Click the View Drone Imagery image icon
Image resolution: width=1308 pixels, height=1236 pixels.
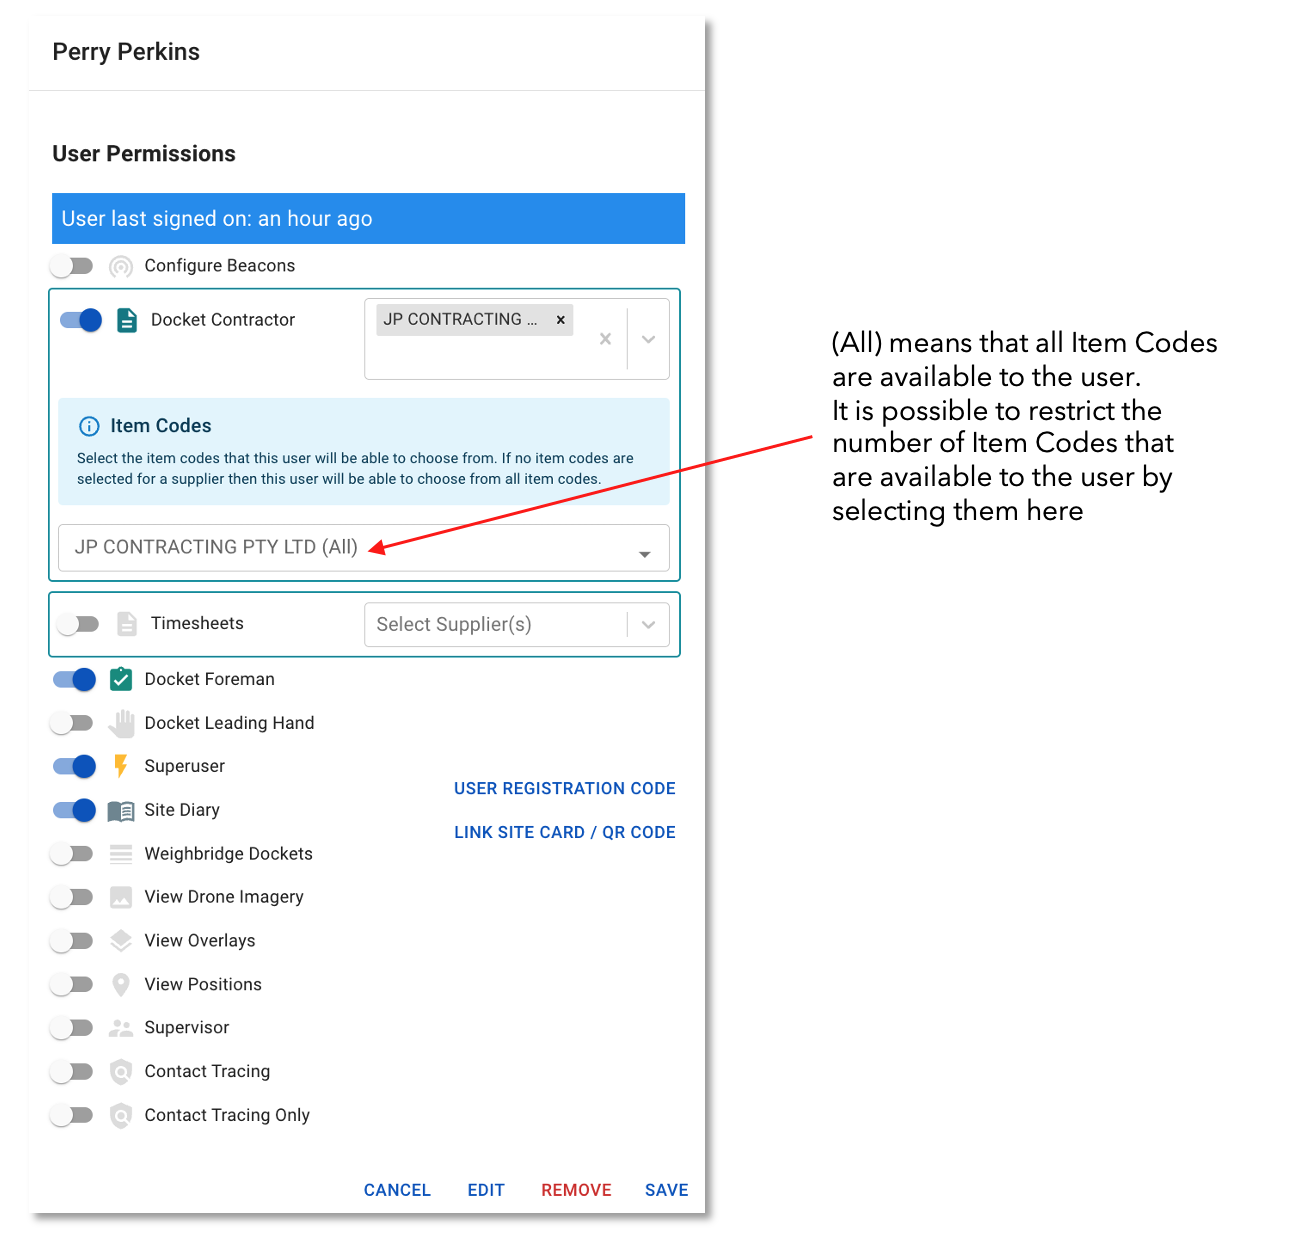coord(120,897)
